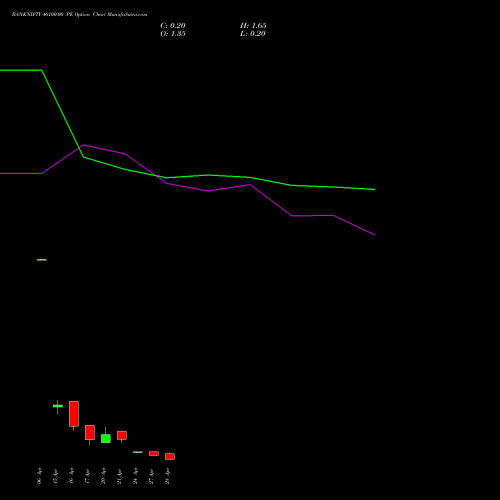Select the '20 Apr' date label

pyautogui.click(x=103, y=476)
